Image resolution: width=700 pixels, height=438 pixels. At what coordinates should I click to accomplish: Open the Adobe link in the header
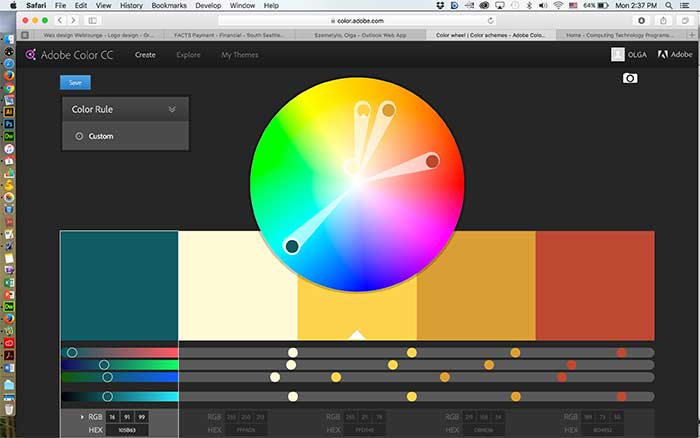click(x=669, y=55)
